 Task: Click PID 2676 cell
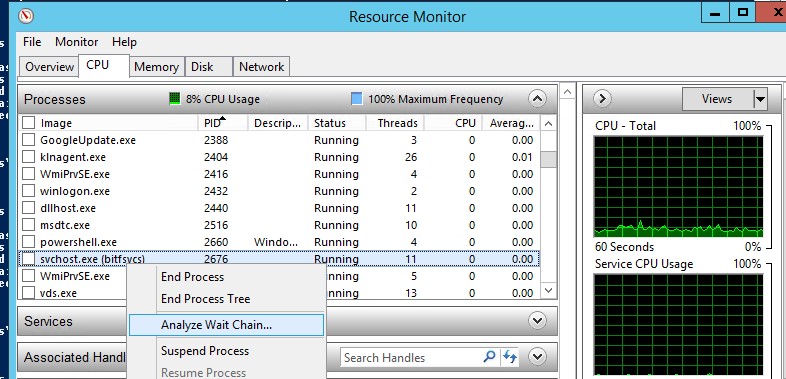tap(216, 259)
